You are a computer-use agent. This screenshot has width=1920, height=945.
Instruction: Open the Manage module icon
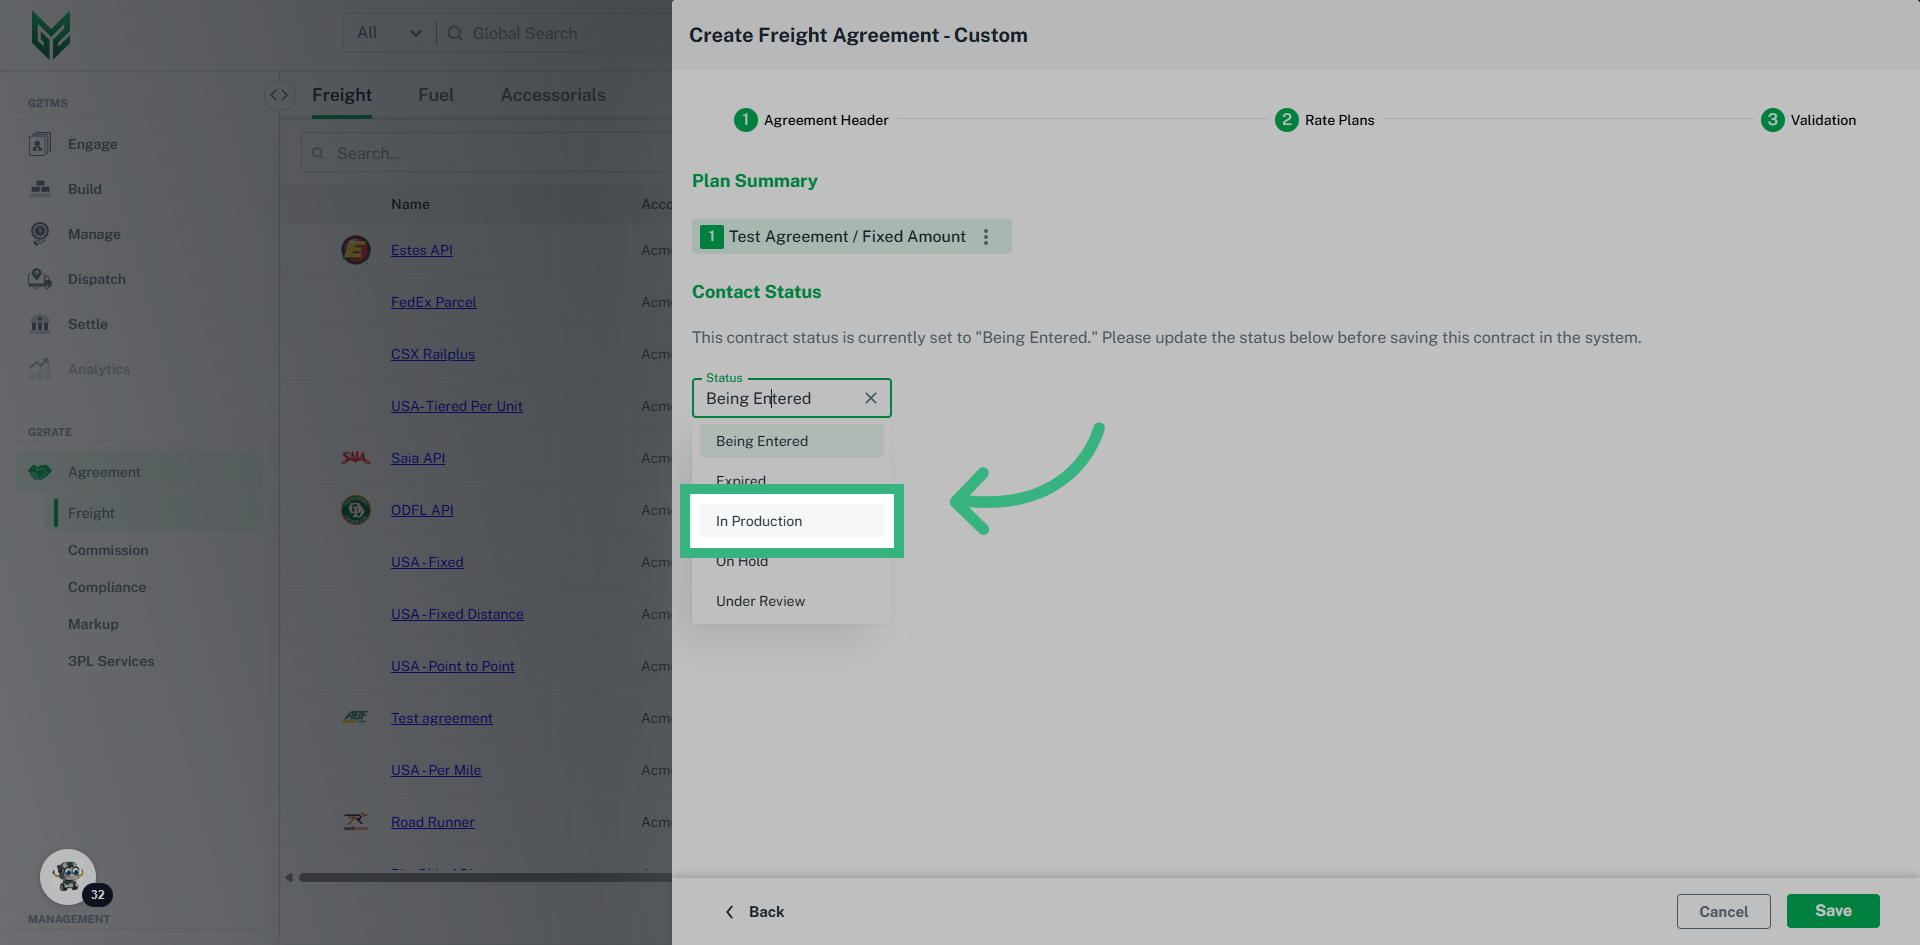click(40, 234)
